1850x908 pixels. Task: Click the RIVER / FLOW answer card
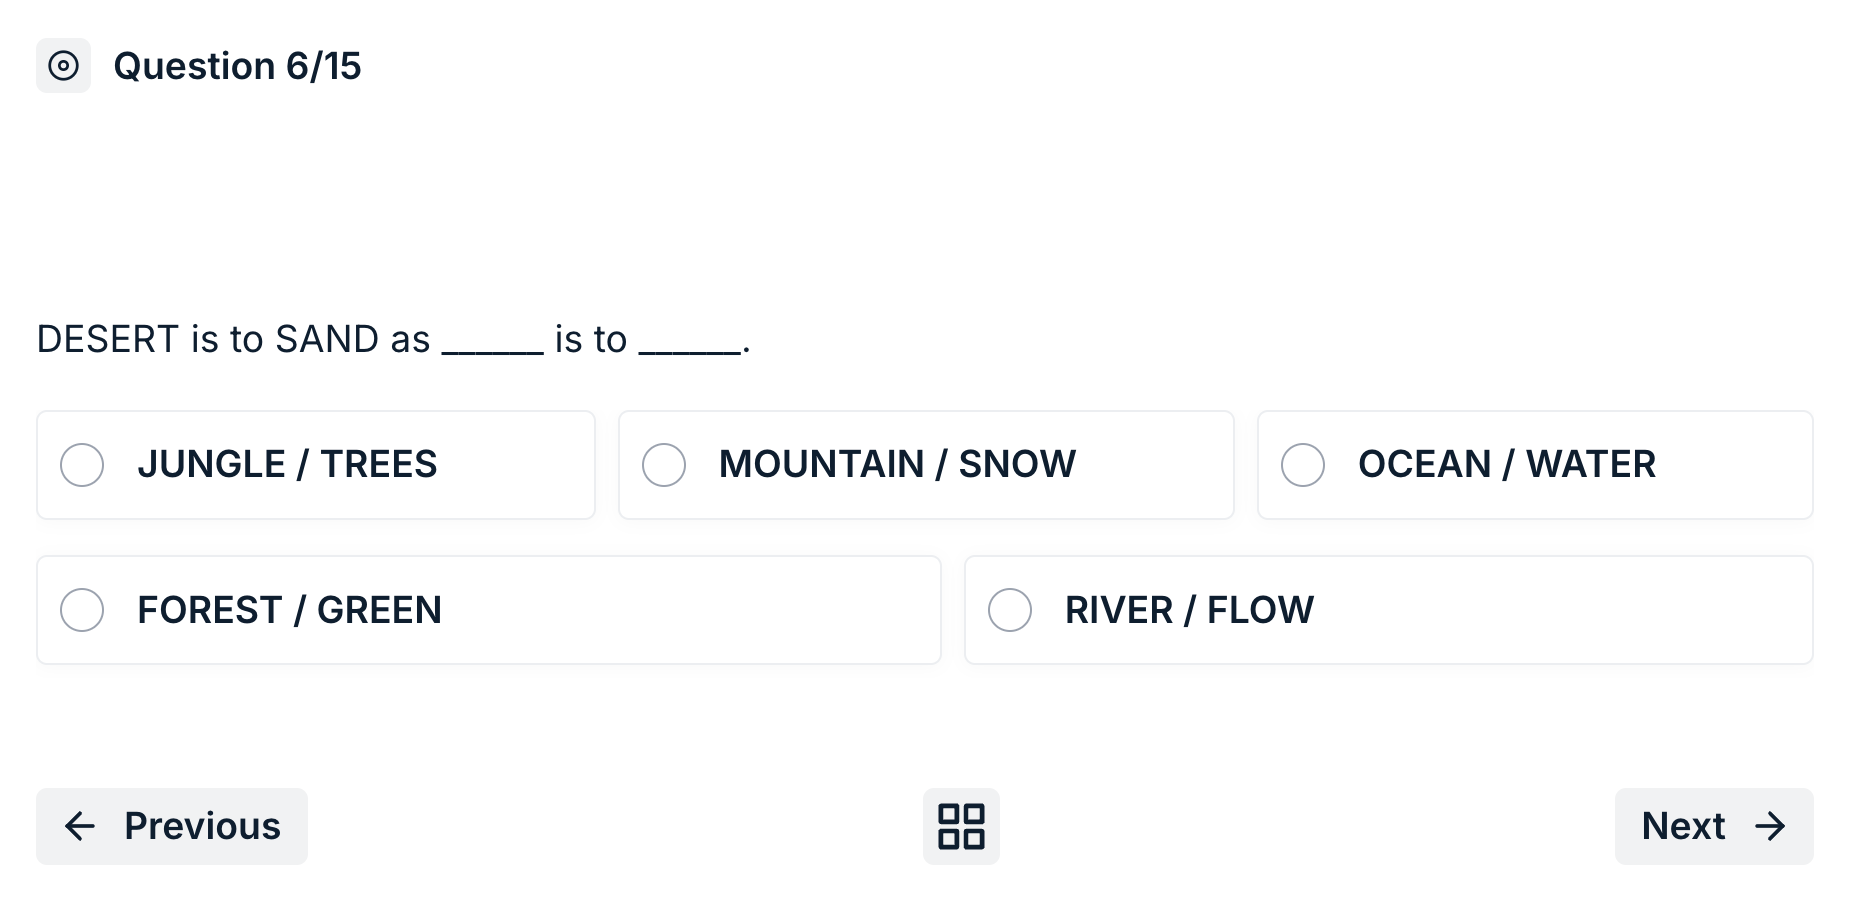[x=1388, y=609]
